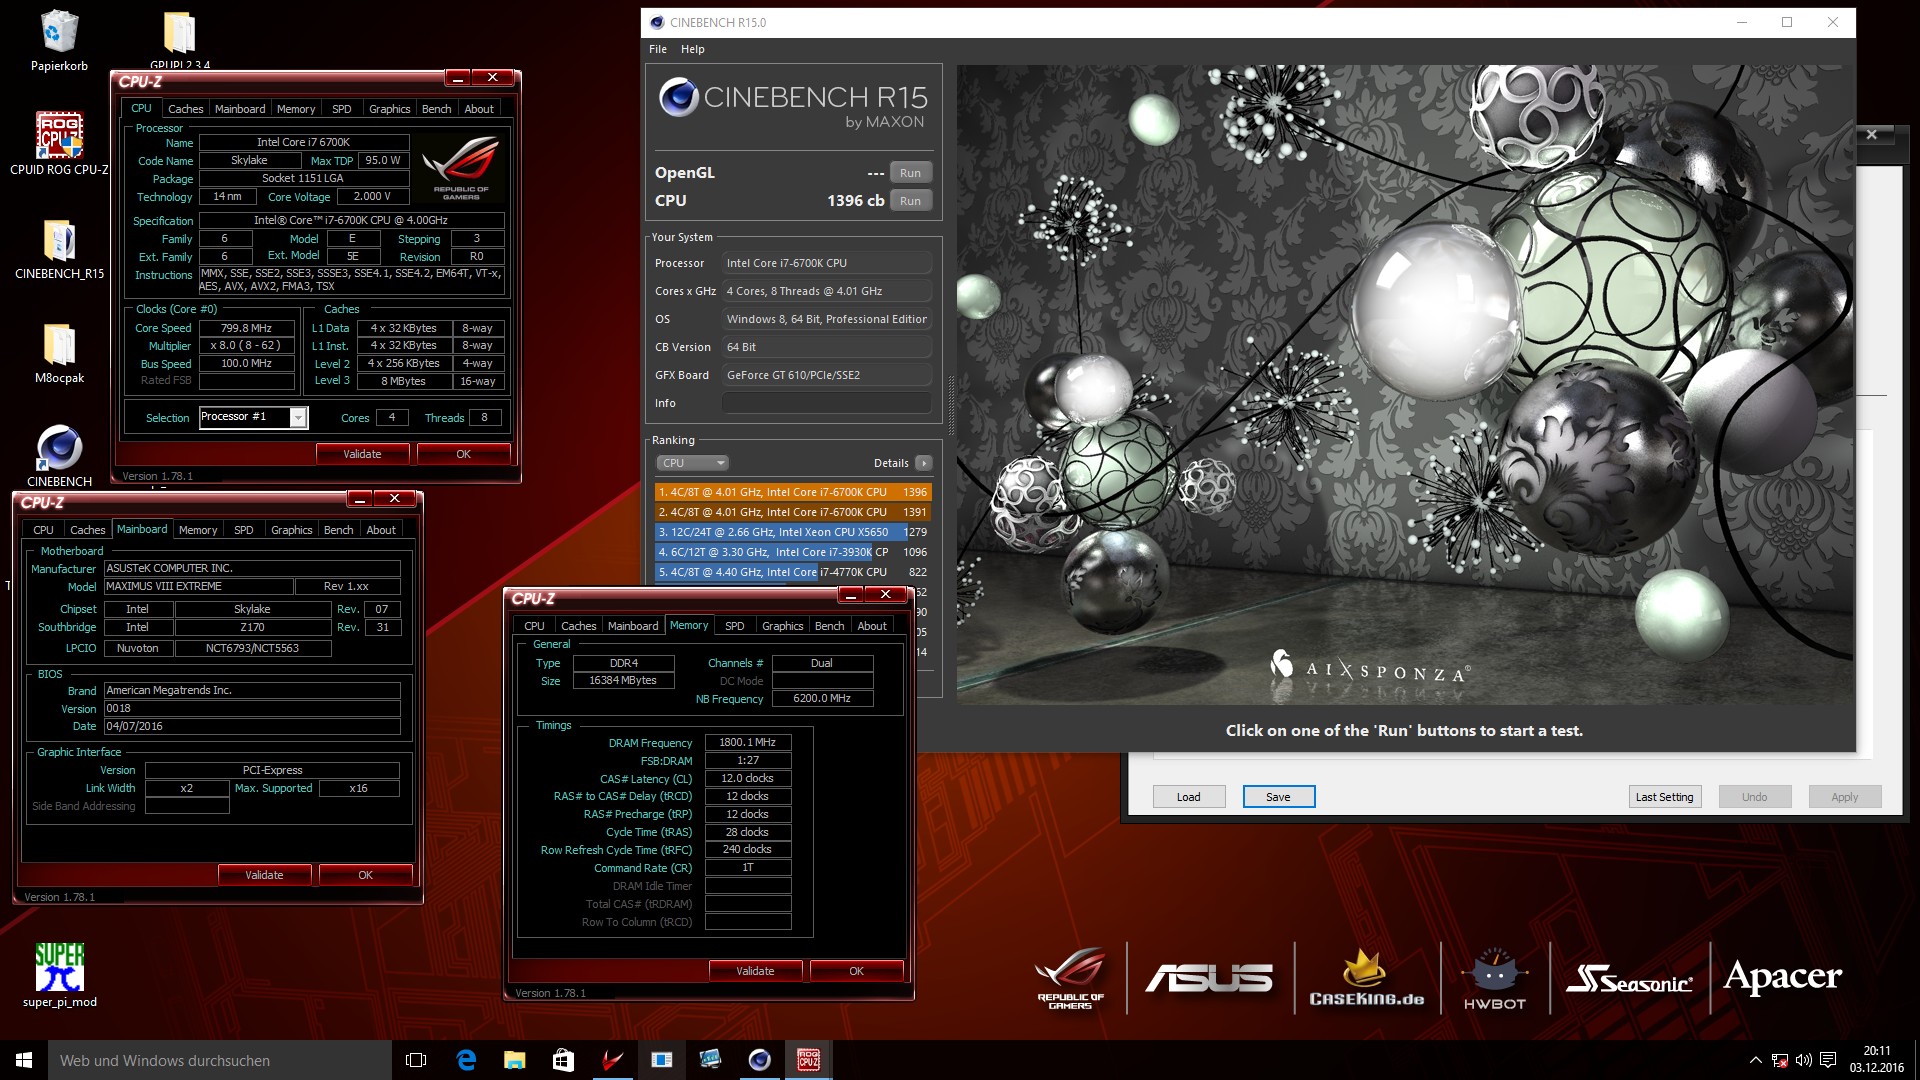The width and height of the screenshot is (1920, 1080).
Task: Switch to Caches tab in top CPU-Z window
Action: pos(185,109)
